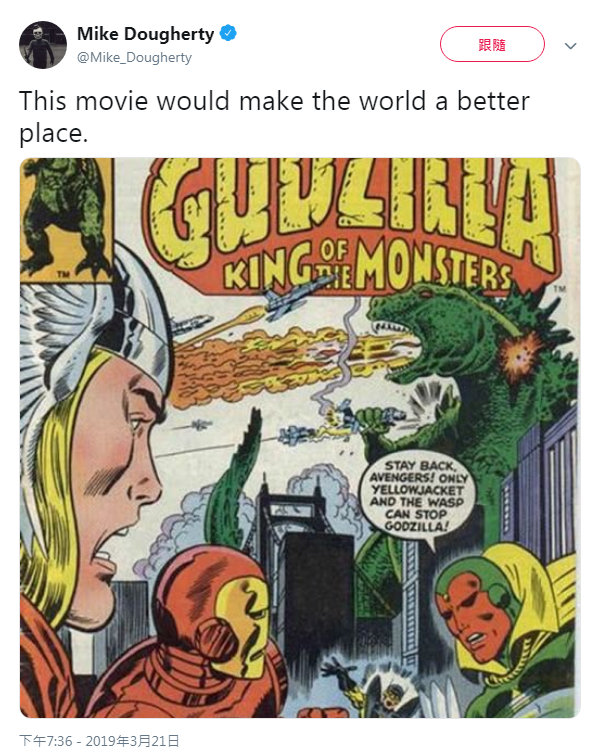
Task: Open the @Mike_Dougherty handle link
Action: point(134,57)
